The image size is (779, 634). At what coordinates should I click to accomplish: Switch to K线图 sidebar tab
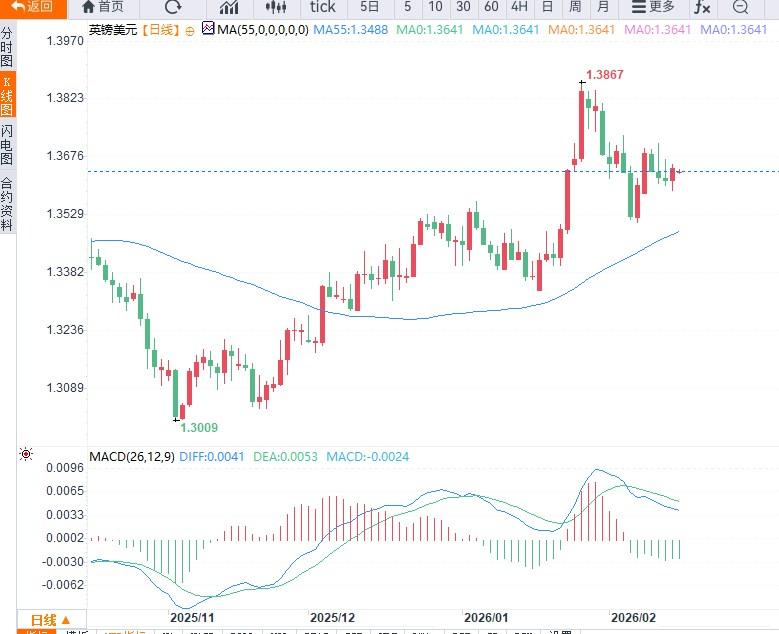click(7, 95)
